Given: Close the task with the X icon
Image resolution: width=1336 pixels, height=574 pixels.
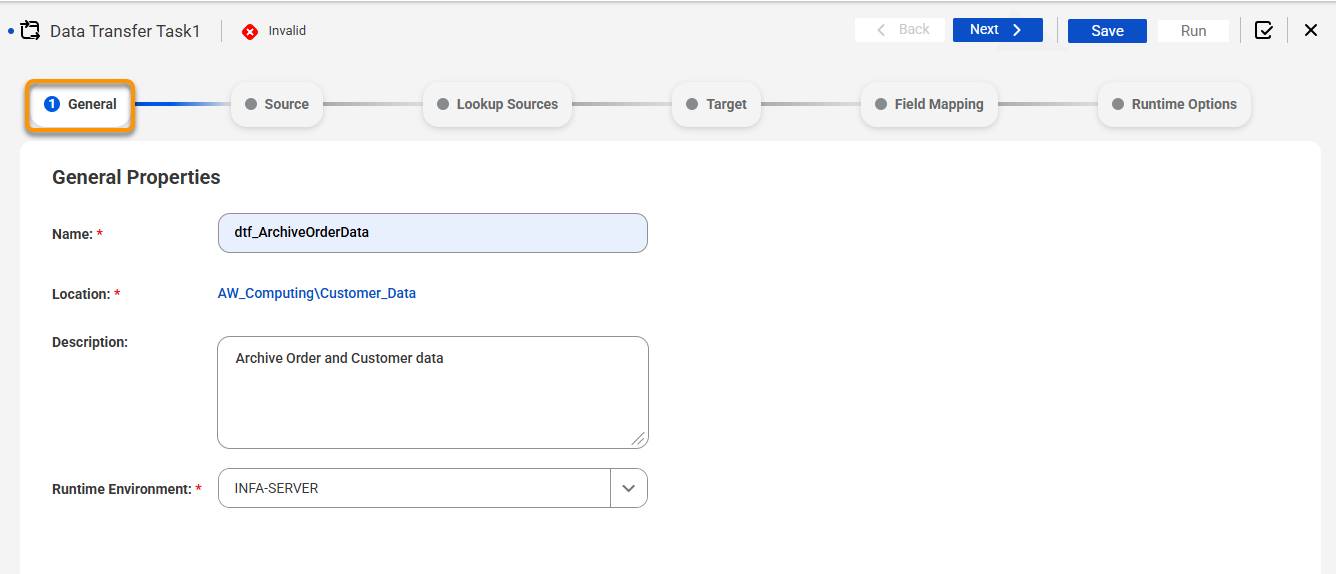Looking at the screenshot, I should tap(1311, 30).
